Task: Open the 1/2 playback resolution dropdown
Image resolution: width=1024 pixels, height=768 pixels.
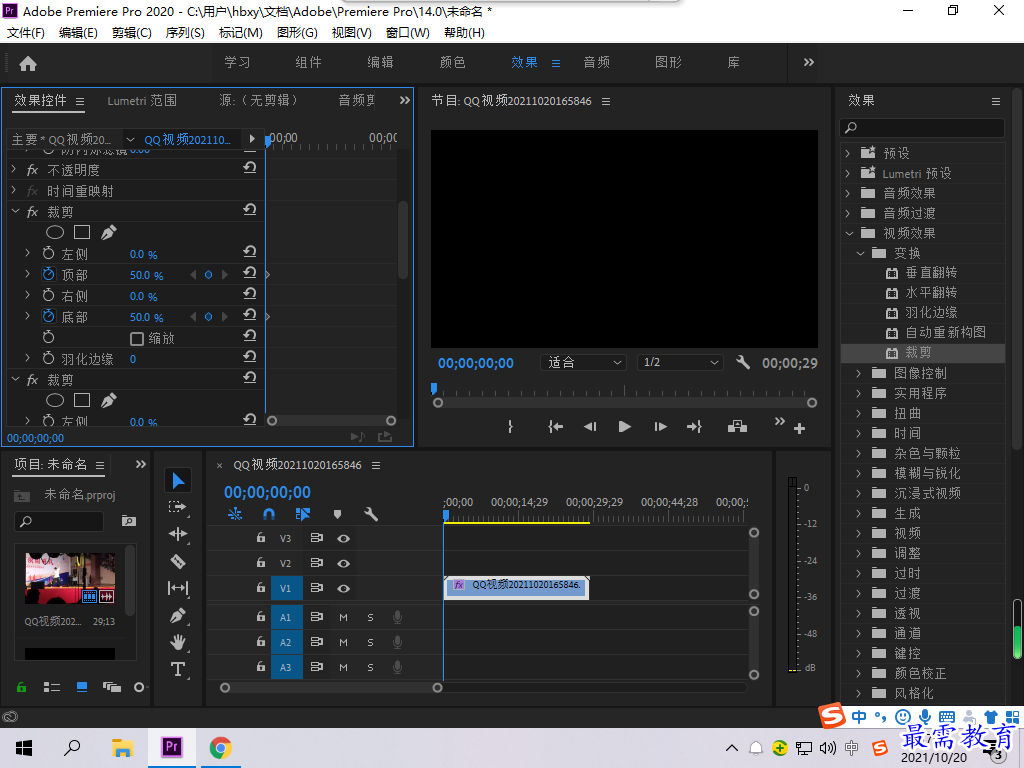Action: (680, 362)
